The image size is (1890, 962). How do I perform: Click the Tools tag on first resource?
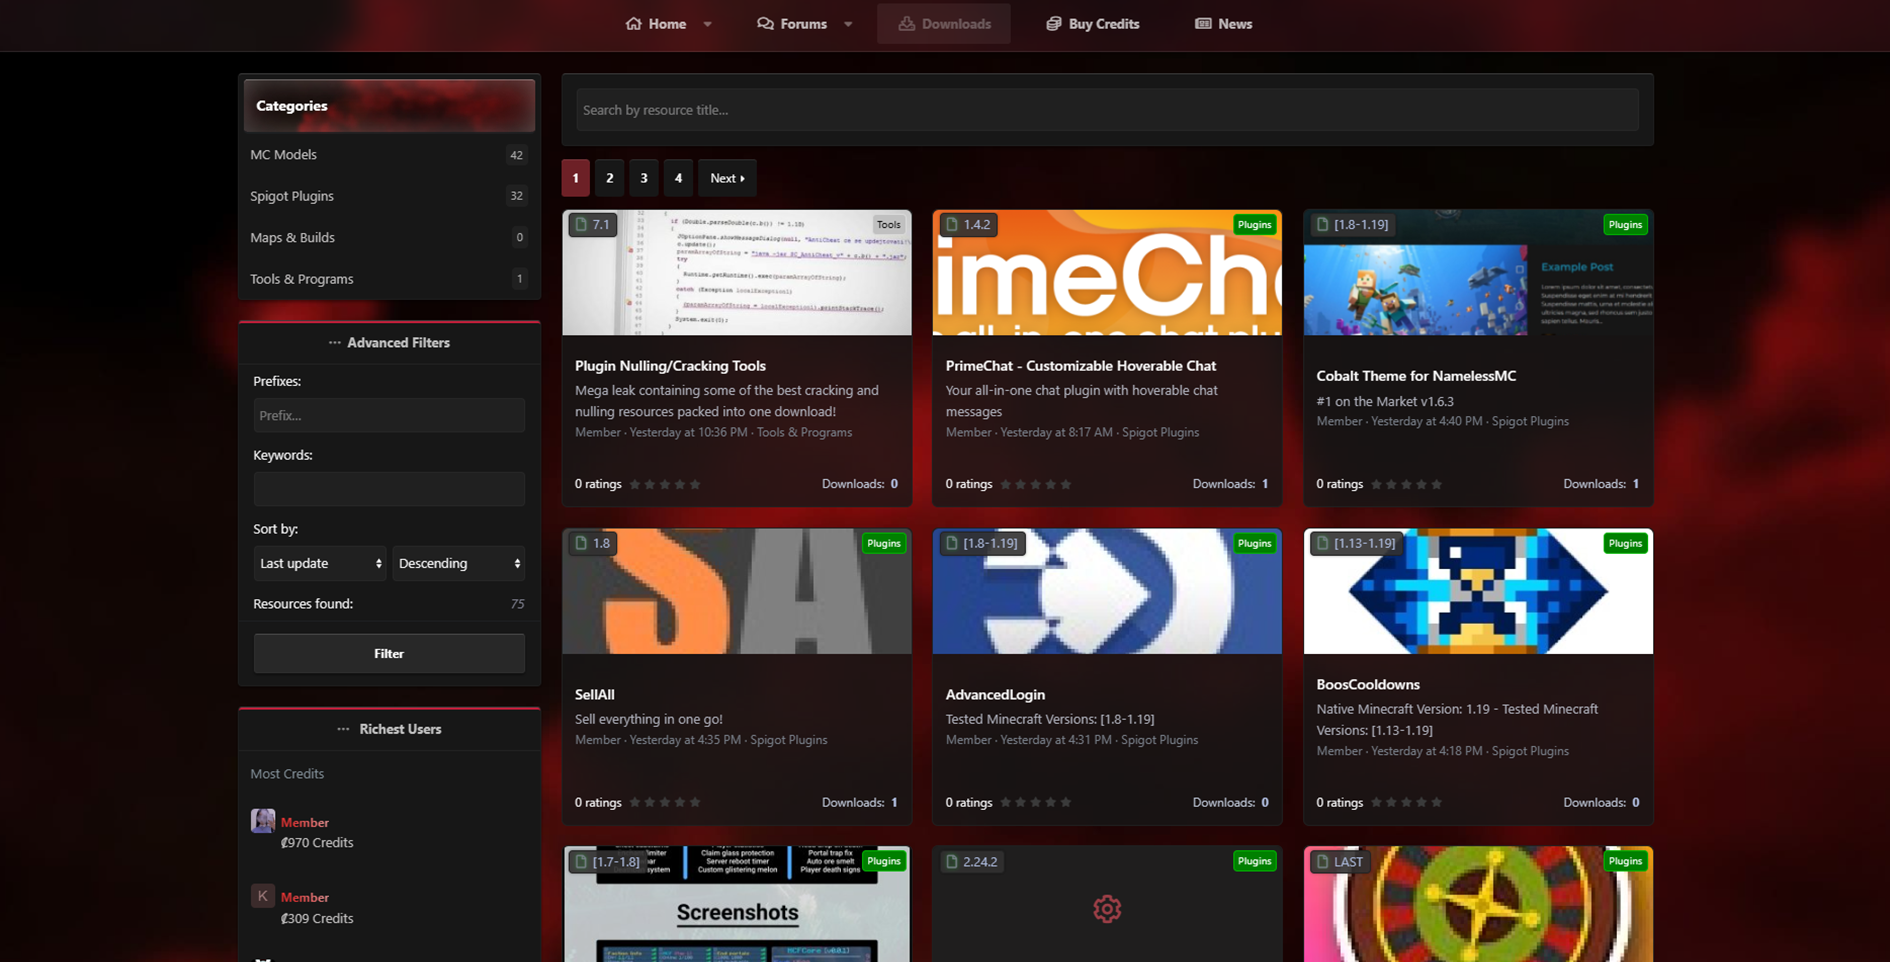point(888,225)
